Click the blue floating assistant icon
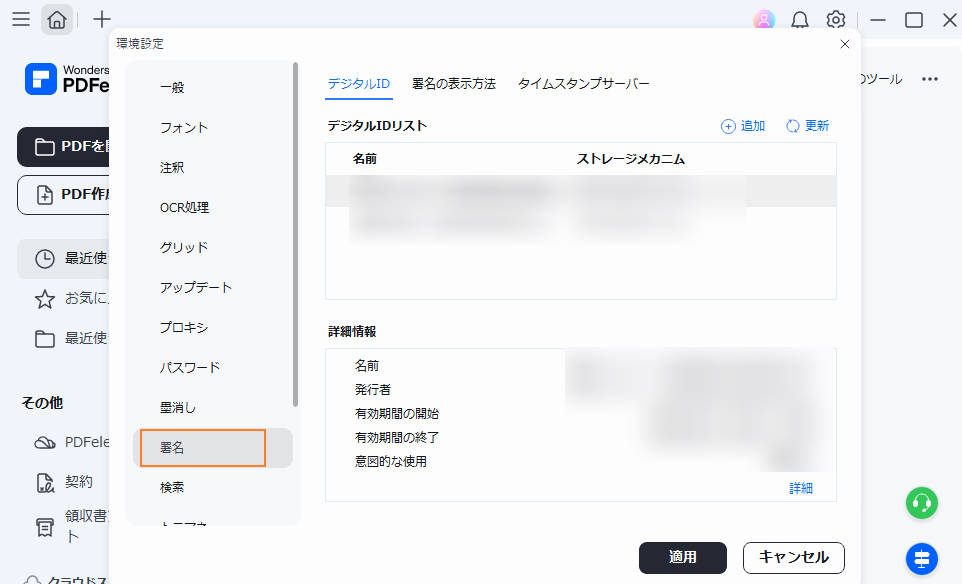Image resolution: width=962 pixels, height=584 pixels. click(x=921, y=557)
